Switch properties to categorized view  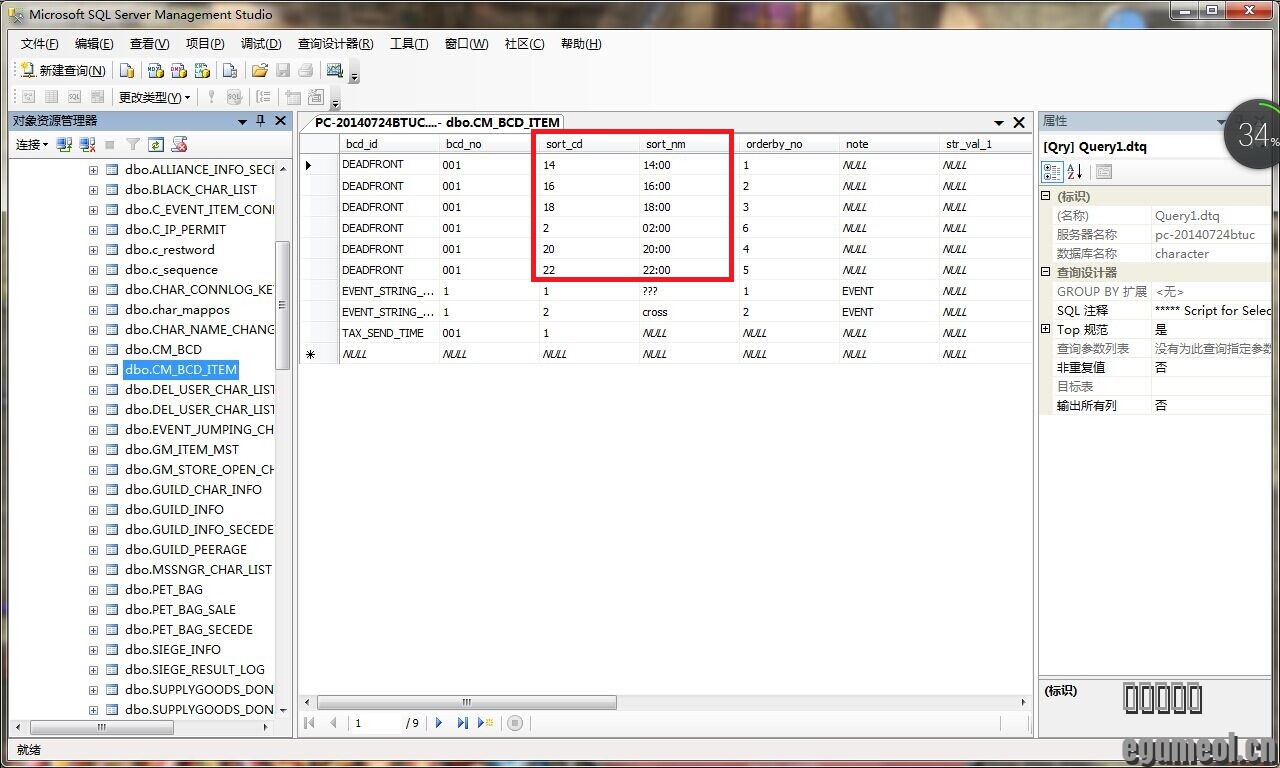[1053, 172]
